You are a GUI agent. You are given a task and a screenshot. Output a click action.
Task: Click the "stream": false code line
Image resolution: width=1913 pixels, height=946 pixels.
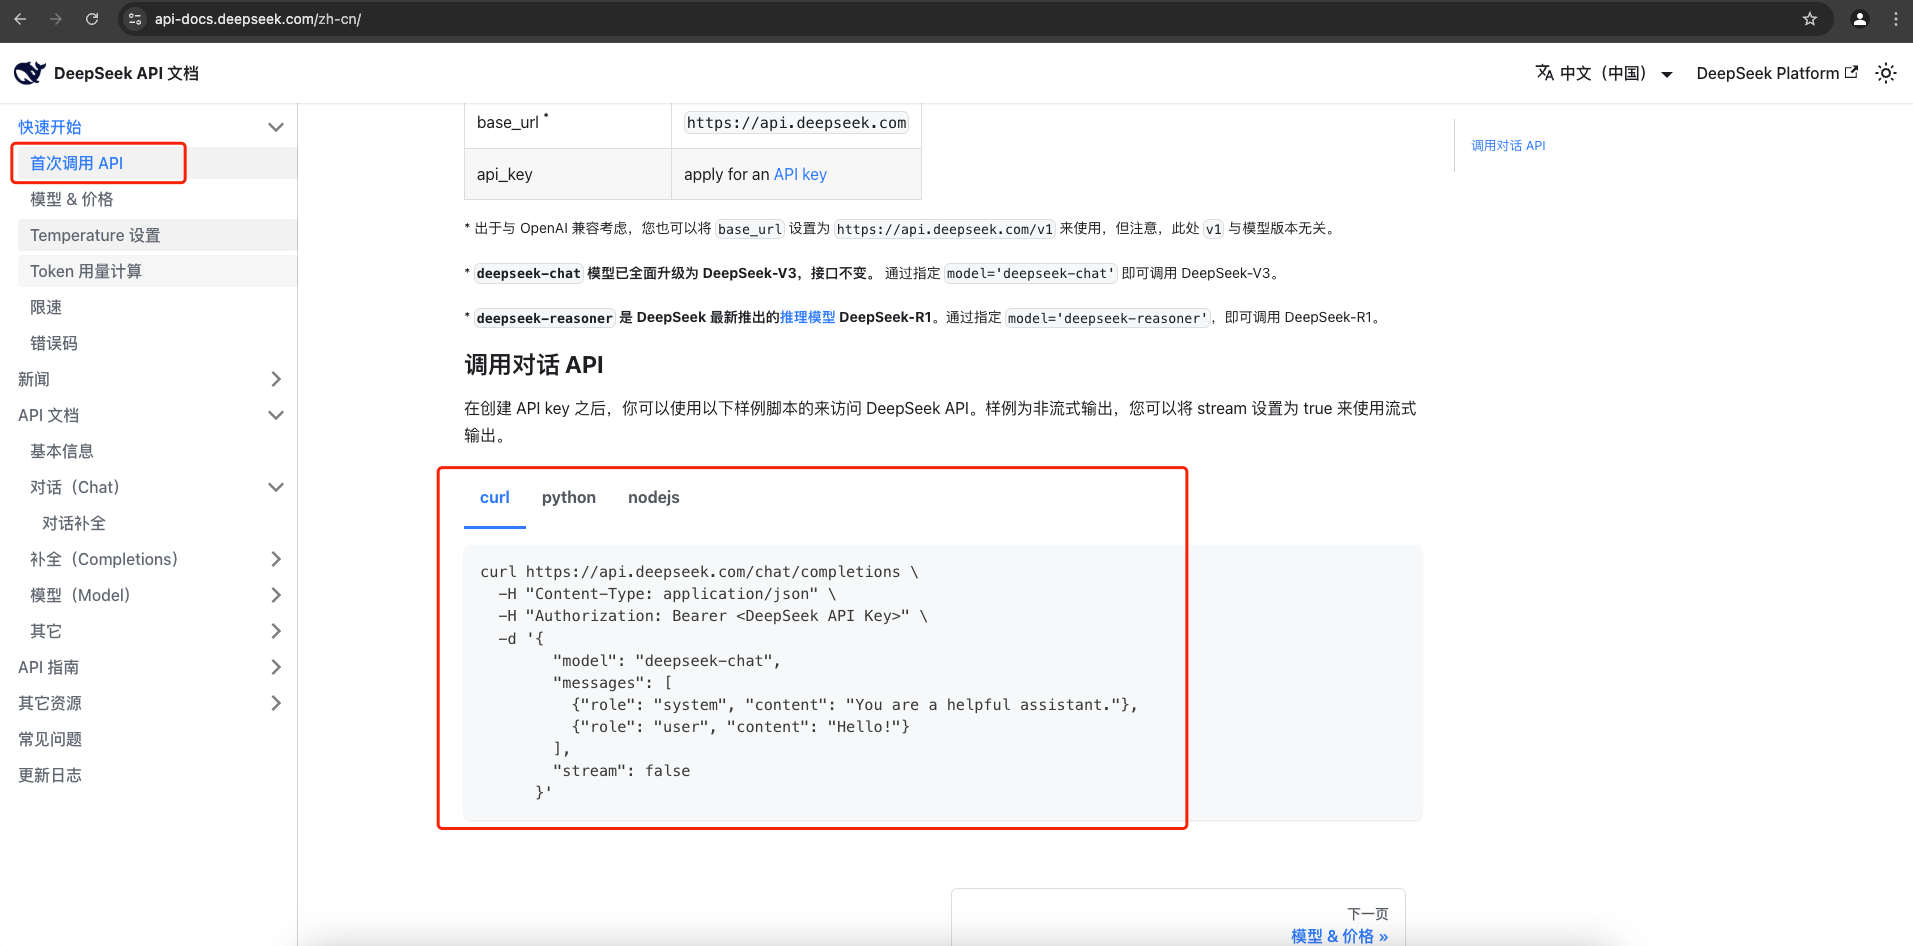point(621,771)
